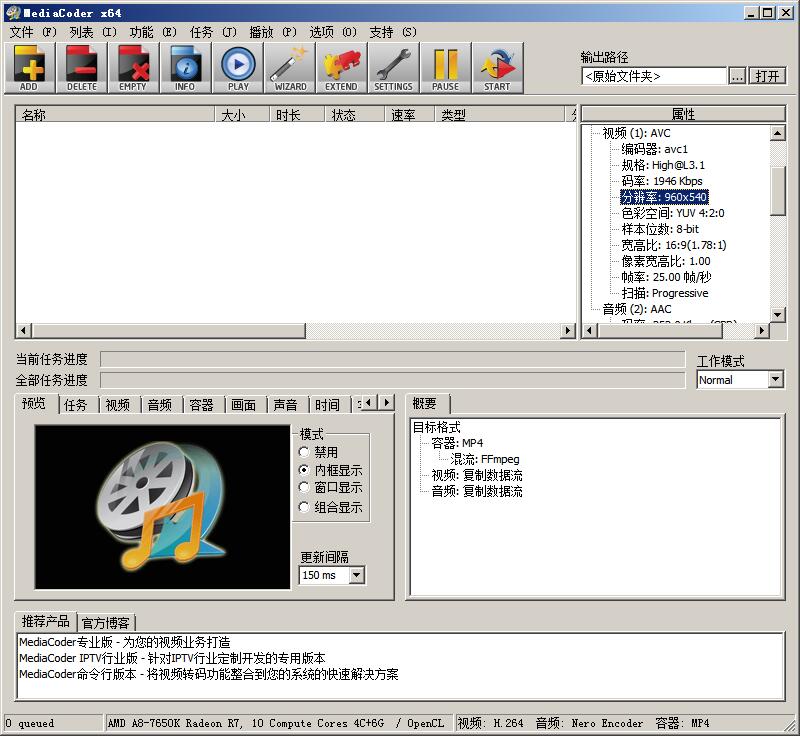Switch to the 声音 tab
800x736 pixels.
[x=285, y=405]
